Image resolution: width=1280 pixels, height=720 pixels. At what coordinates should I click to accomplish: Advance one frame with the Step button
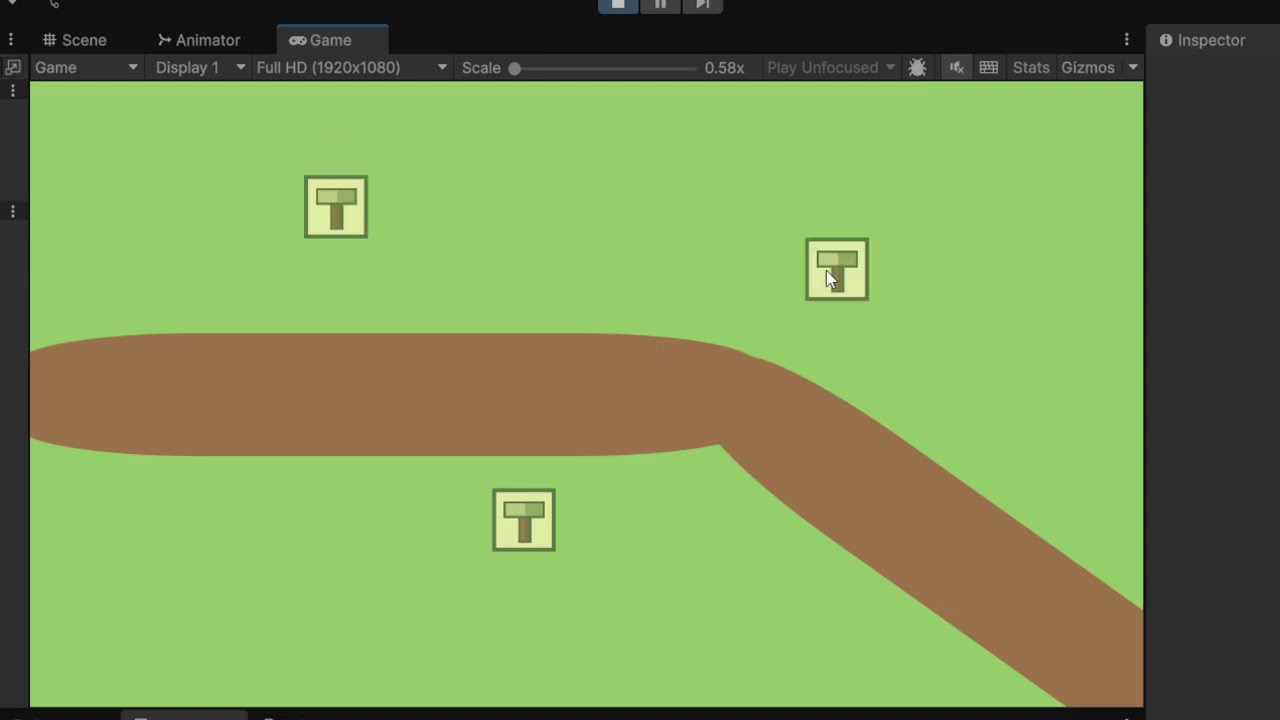pyautogui.click(x=702, y=5)
